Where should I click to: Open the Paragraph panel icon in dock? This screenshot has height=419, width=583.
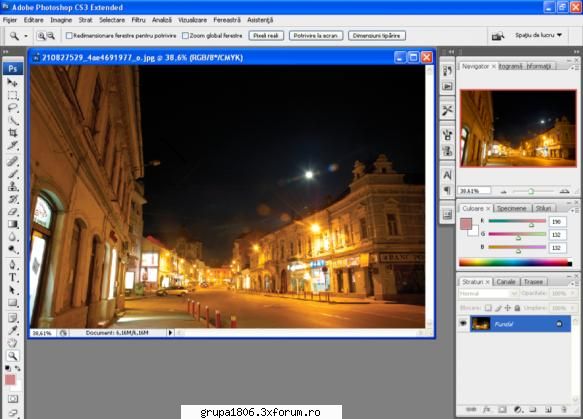pyautogui.click(x=447, y=191)
